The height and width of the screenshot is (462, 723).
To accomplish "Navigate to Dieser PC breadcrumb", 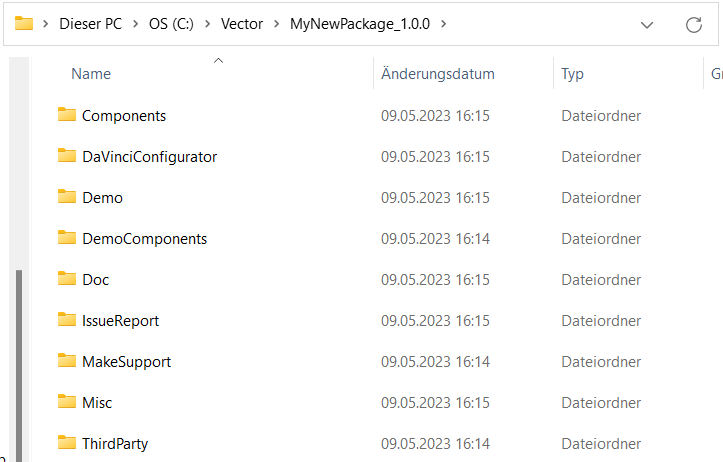I will (x=90, y=24).
